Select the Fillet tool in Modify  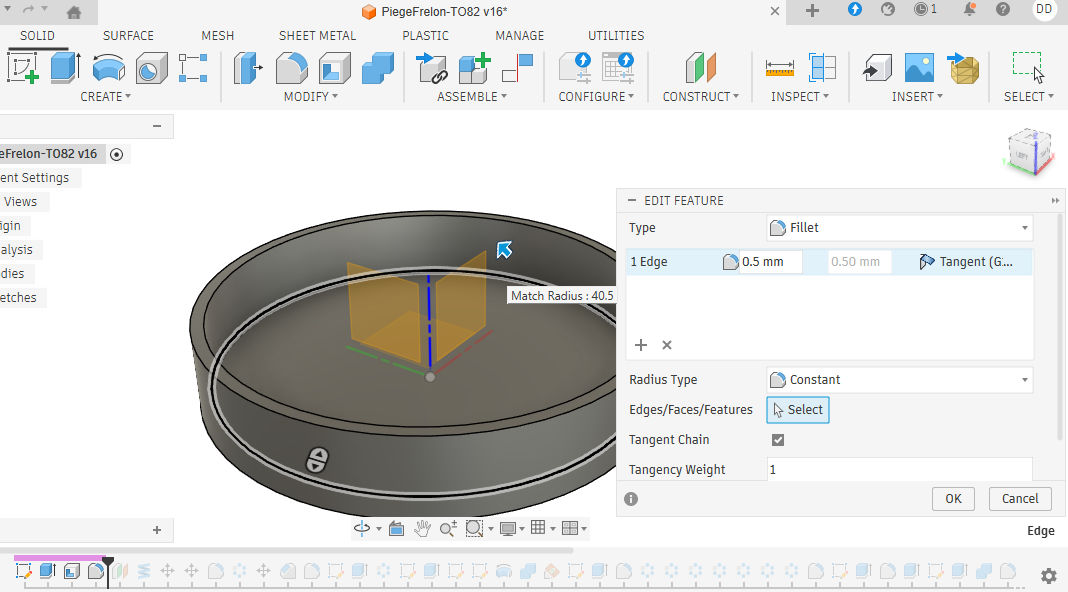coord(291,68)
